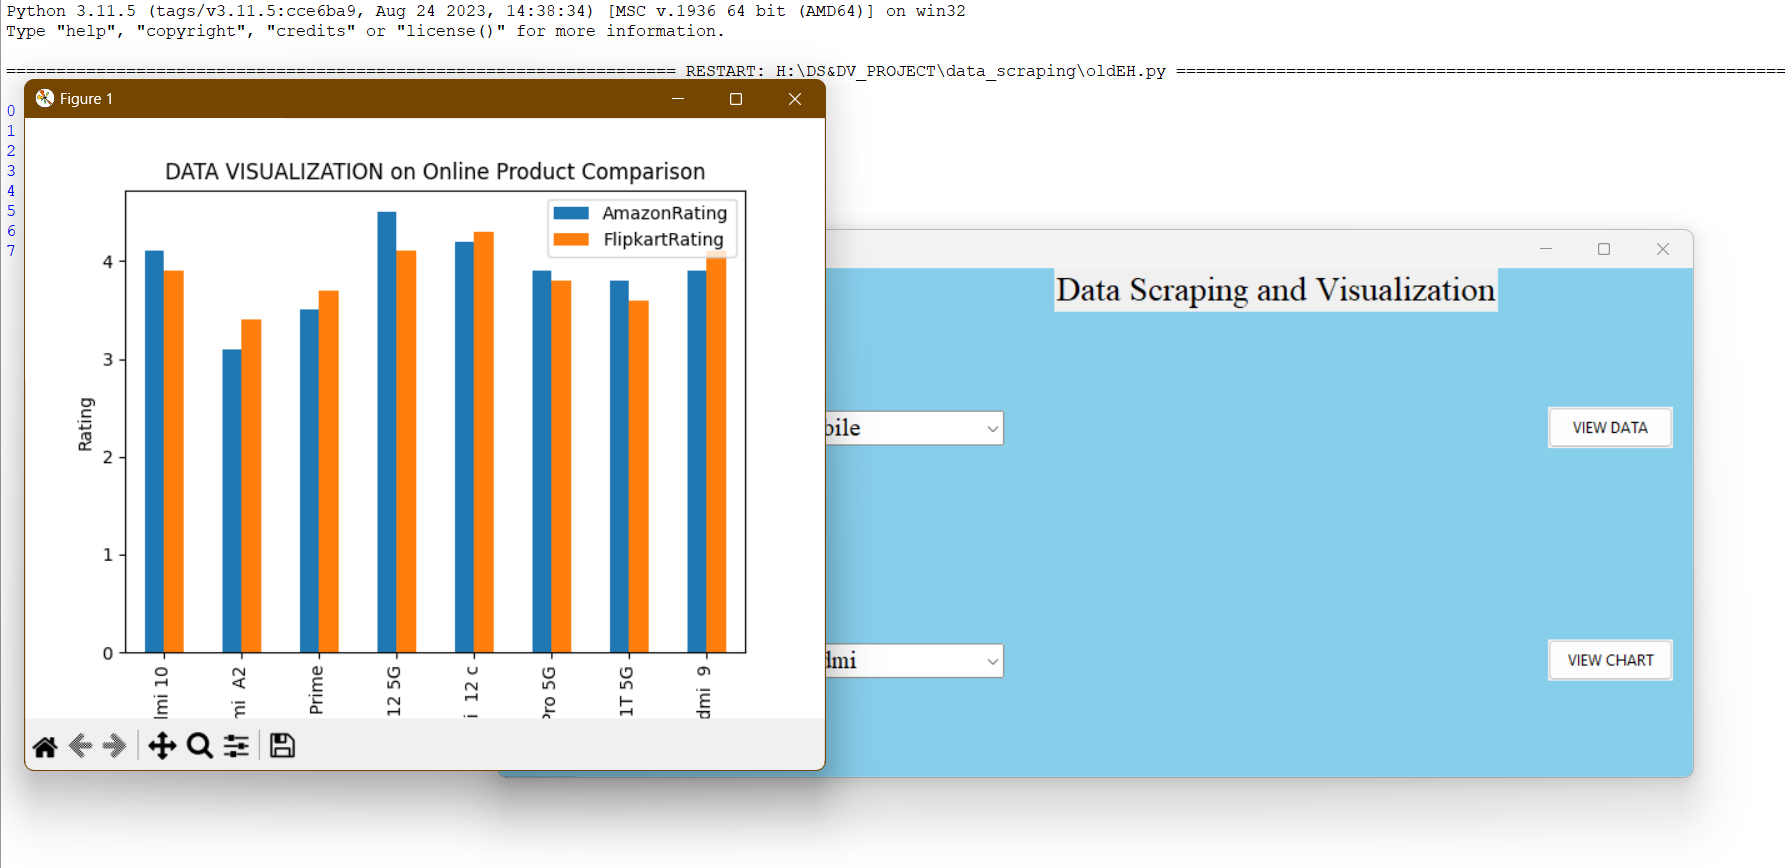Click the AmazonRating legend label
This screenshot has width=1785, height=868.
click(664, 213)
